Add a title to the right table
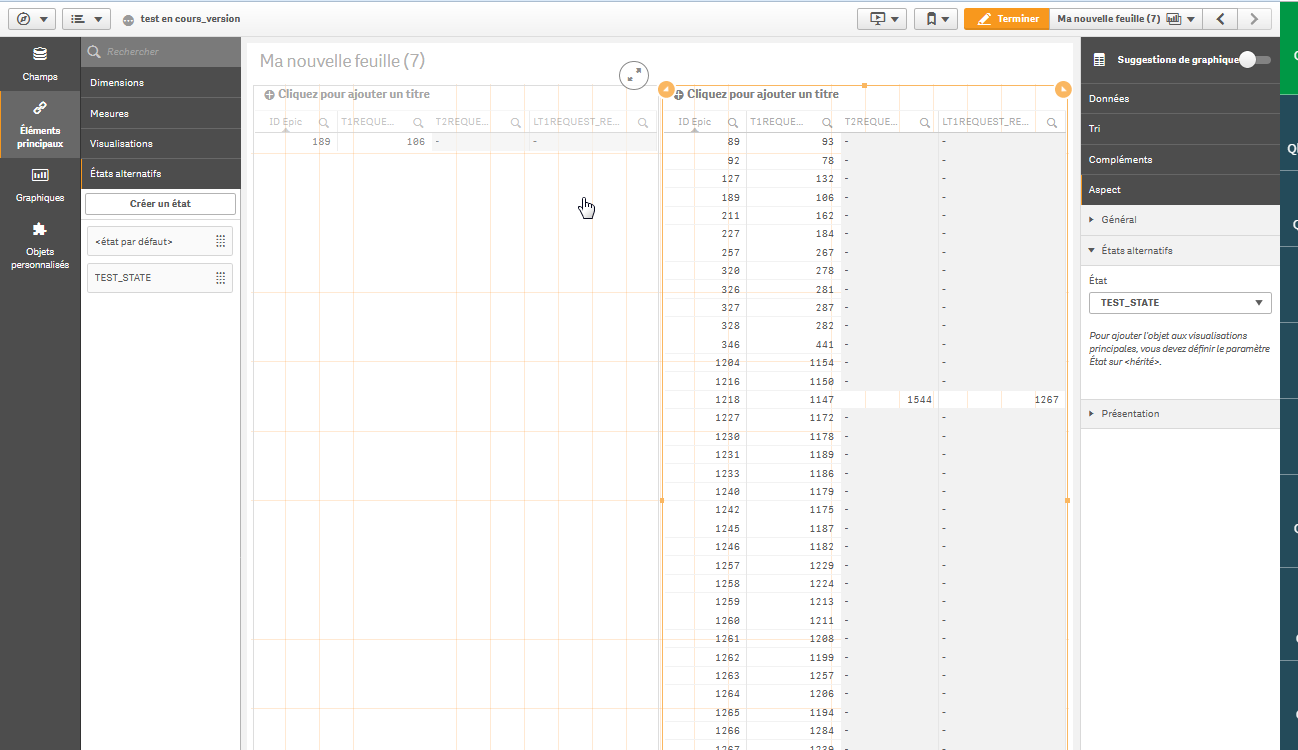The height and width of the screenshot is (750, 1298). click(x=757, y=94)
